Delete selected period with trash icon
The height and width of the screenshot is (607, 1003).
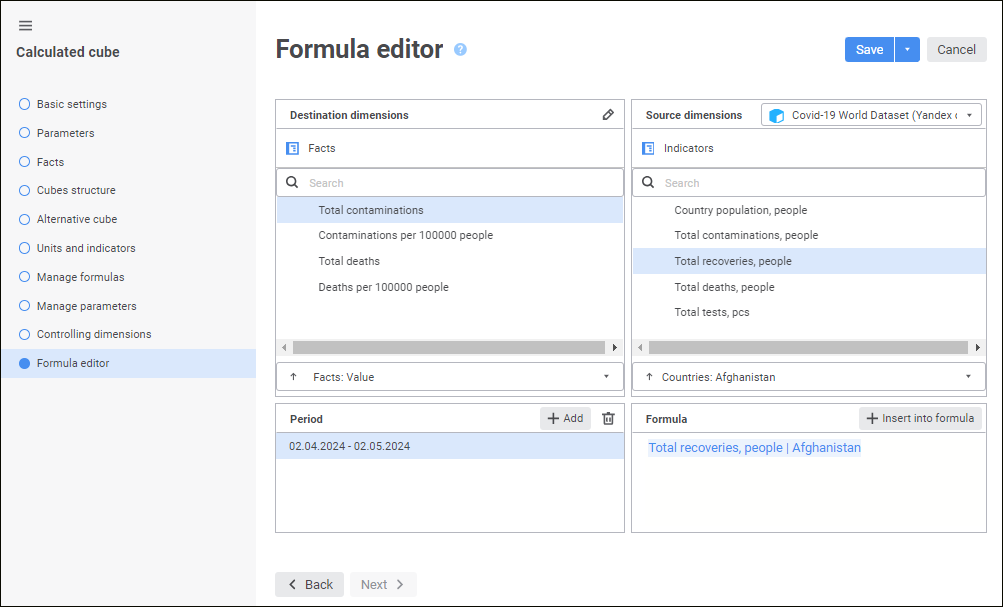pyautogui.click(x=608, y=419)
